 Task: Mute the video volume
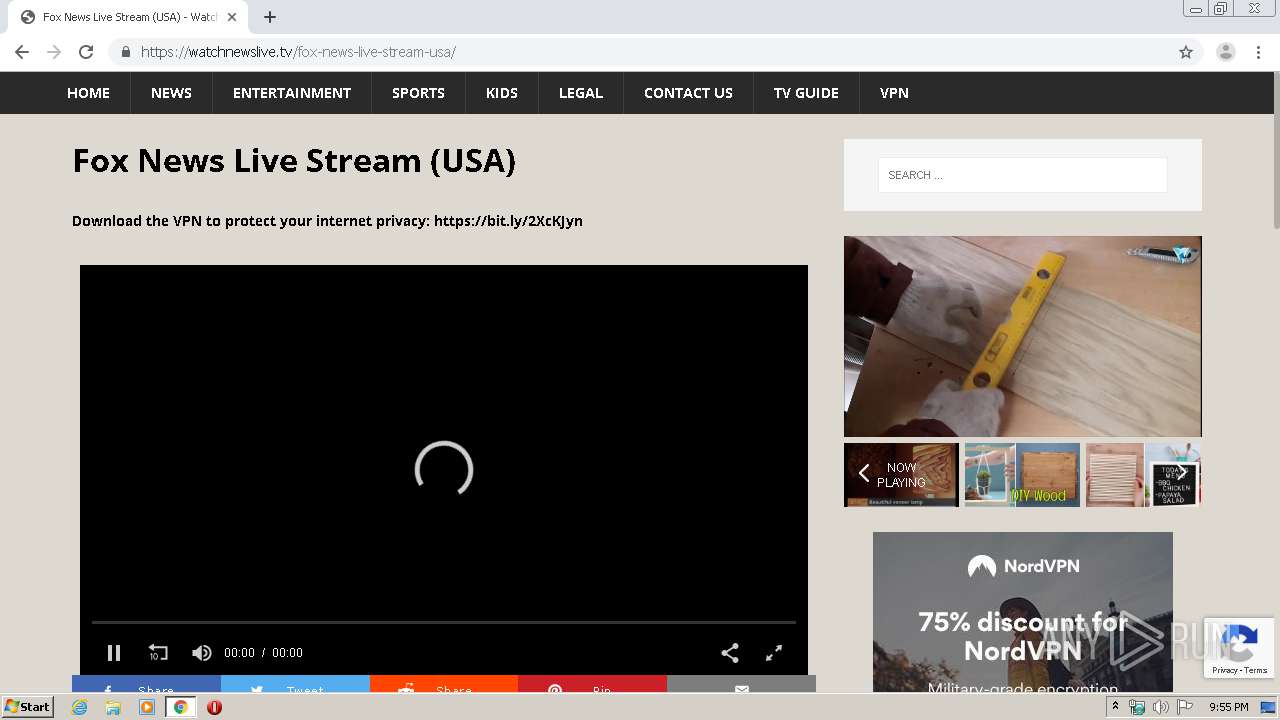201,653
